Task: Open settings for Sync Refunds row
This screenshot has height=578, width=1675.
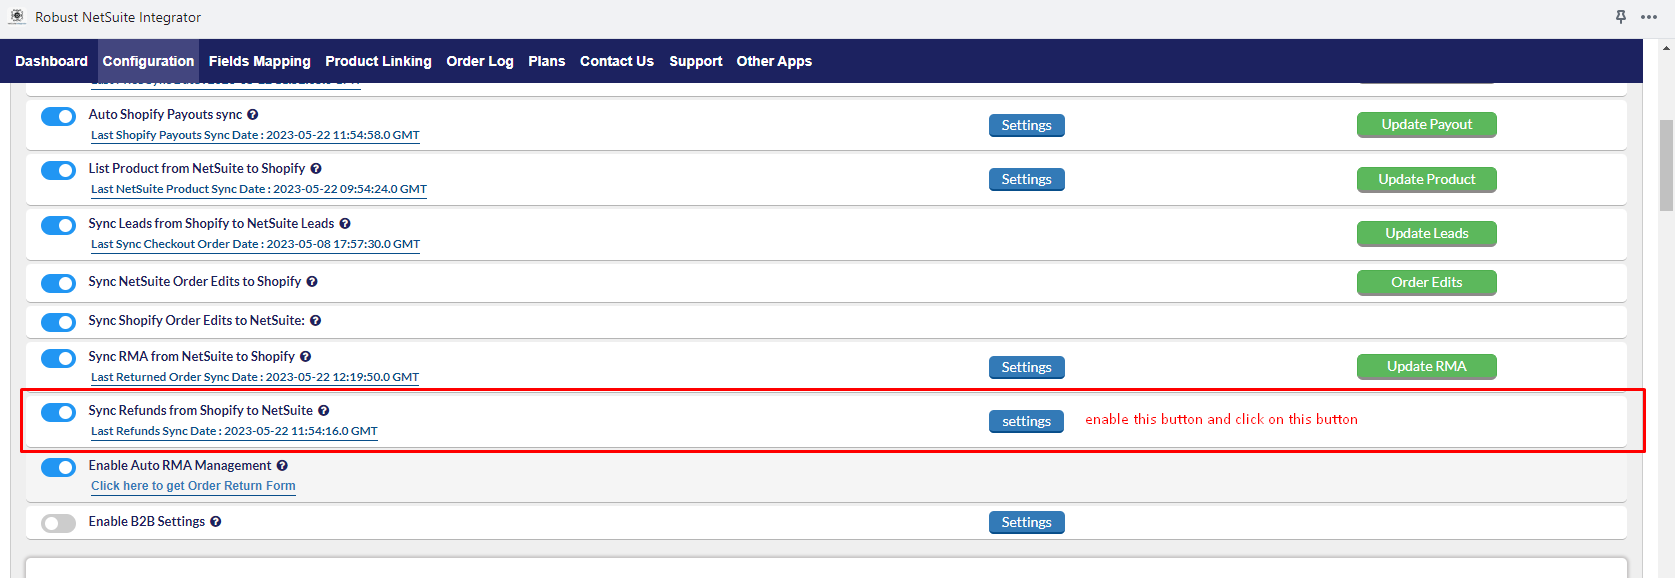Action: coord(1026,421)
